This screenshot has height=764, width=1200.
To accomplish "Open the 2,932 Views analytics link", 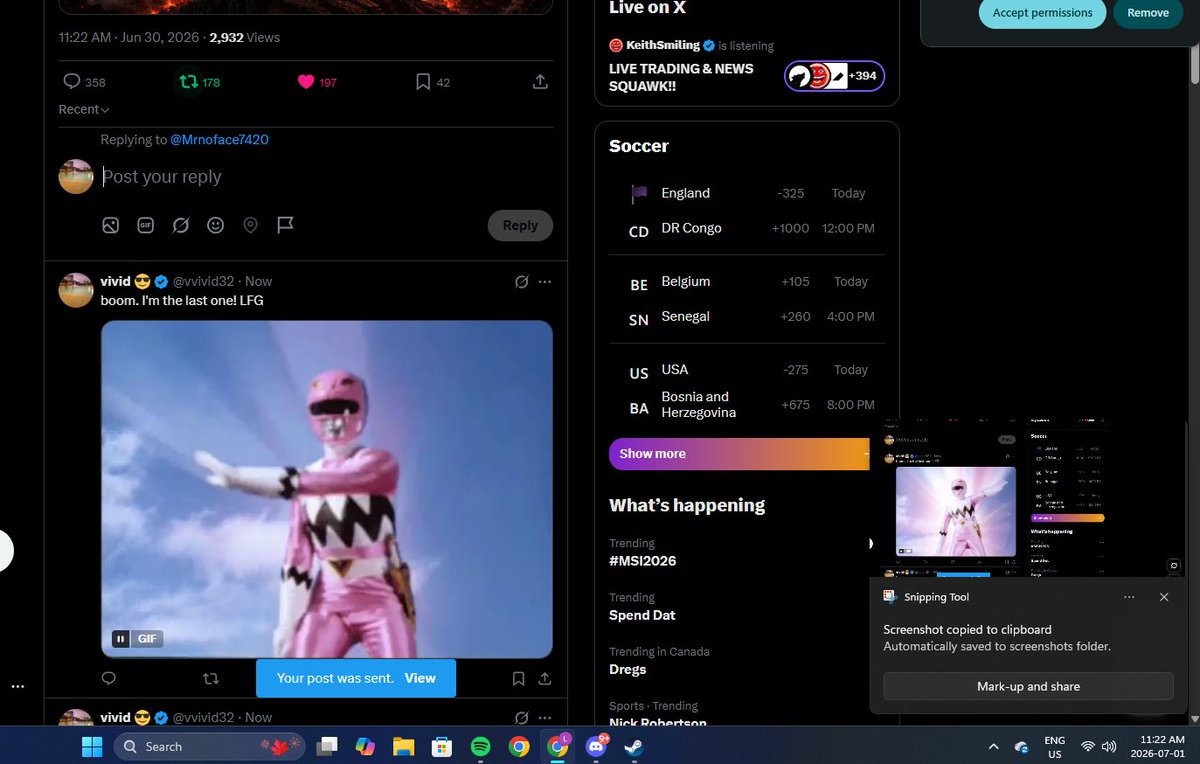I will point(244,38).
